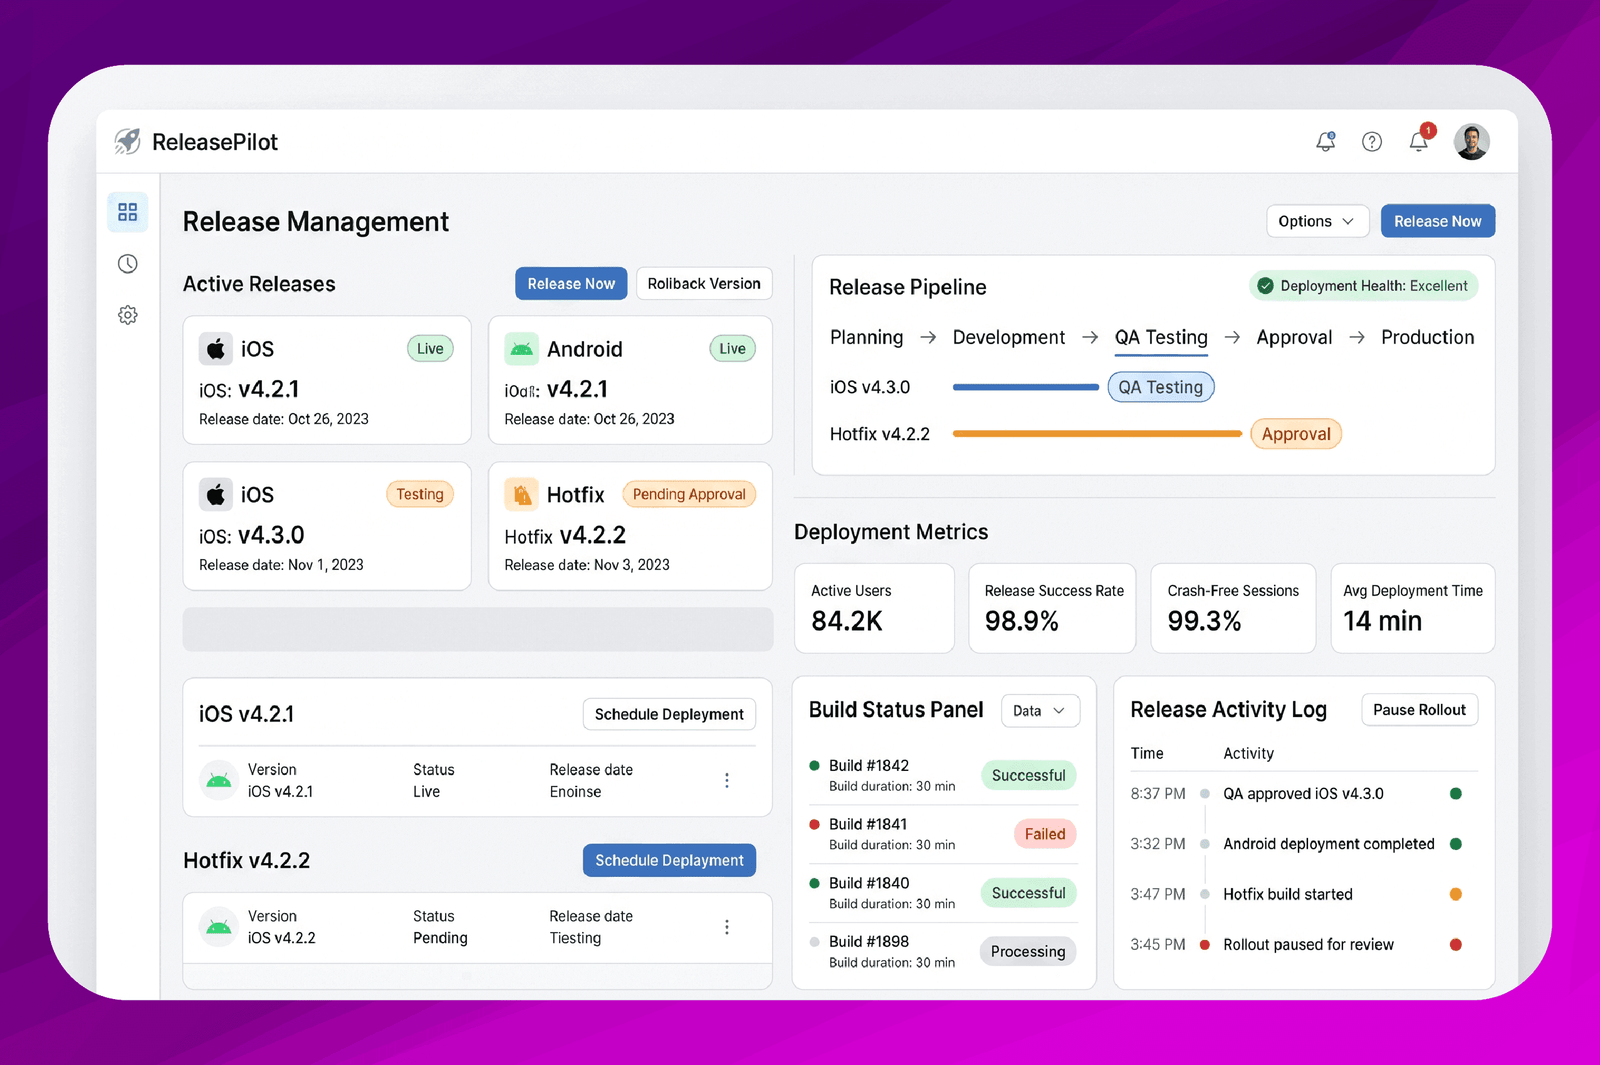1600x1065 pixels.
Task: Open the Data dropdown in Build Status Panel
Action: point(1040,711)
